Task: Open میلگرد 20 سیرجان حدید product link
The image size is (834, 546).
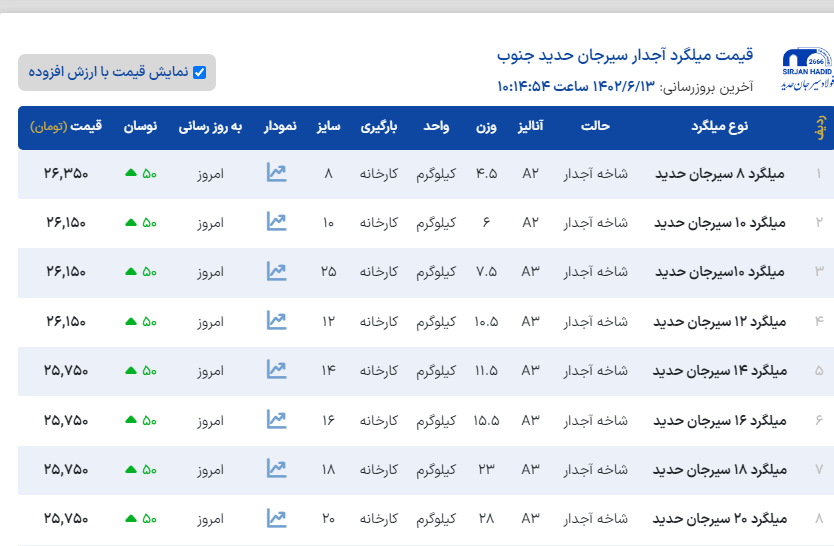Action: pyautogui.click(x=720, y=519)
